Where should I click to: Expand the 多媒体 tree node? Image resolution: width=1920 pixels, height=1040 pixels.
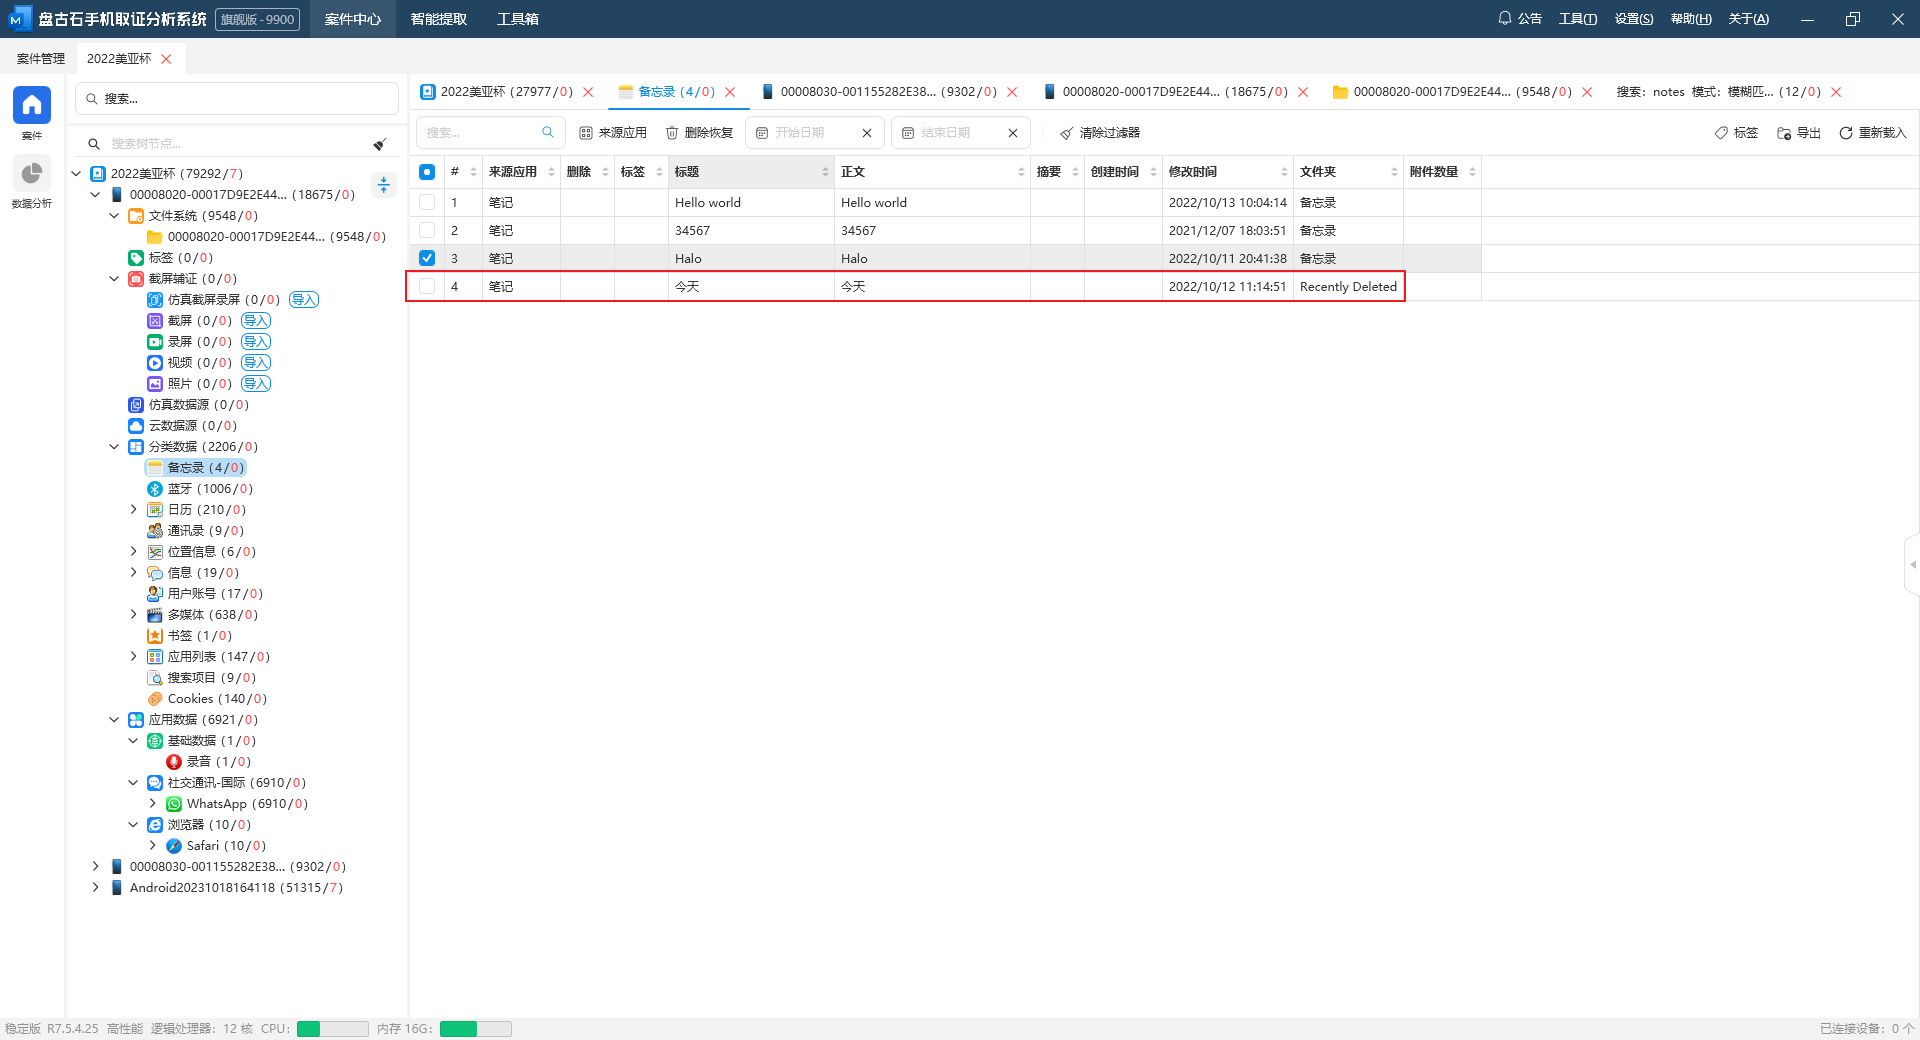(134, 615)
